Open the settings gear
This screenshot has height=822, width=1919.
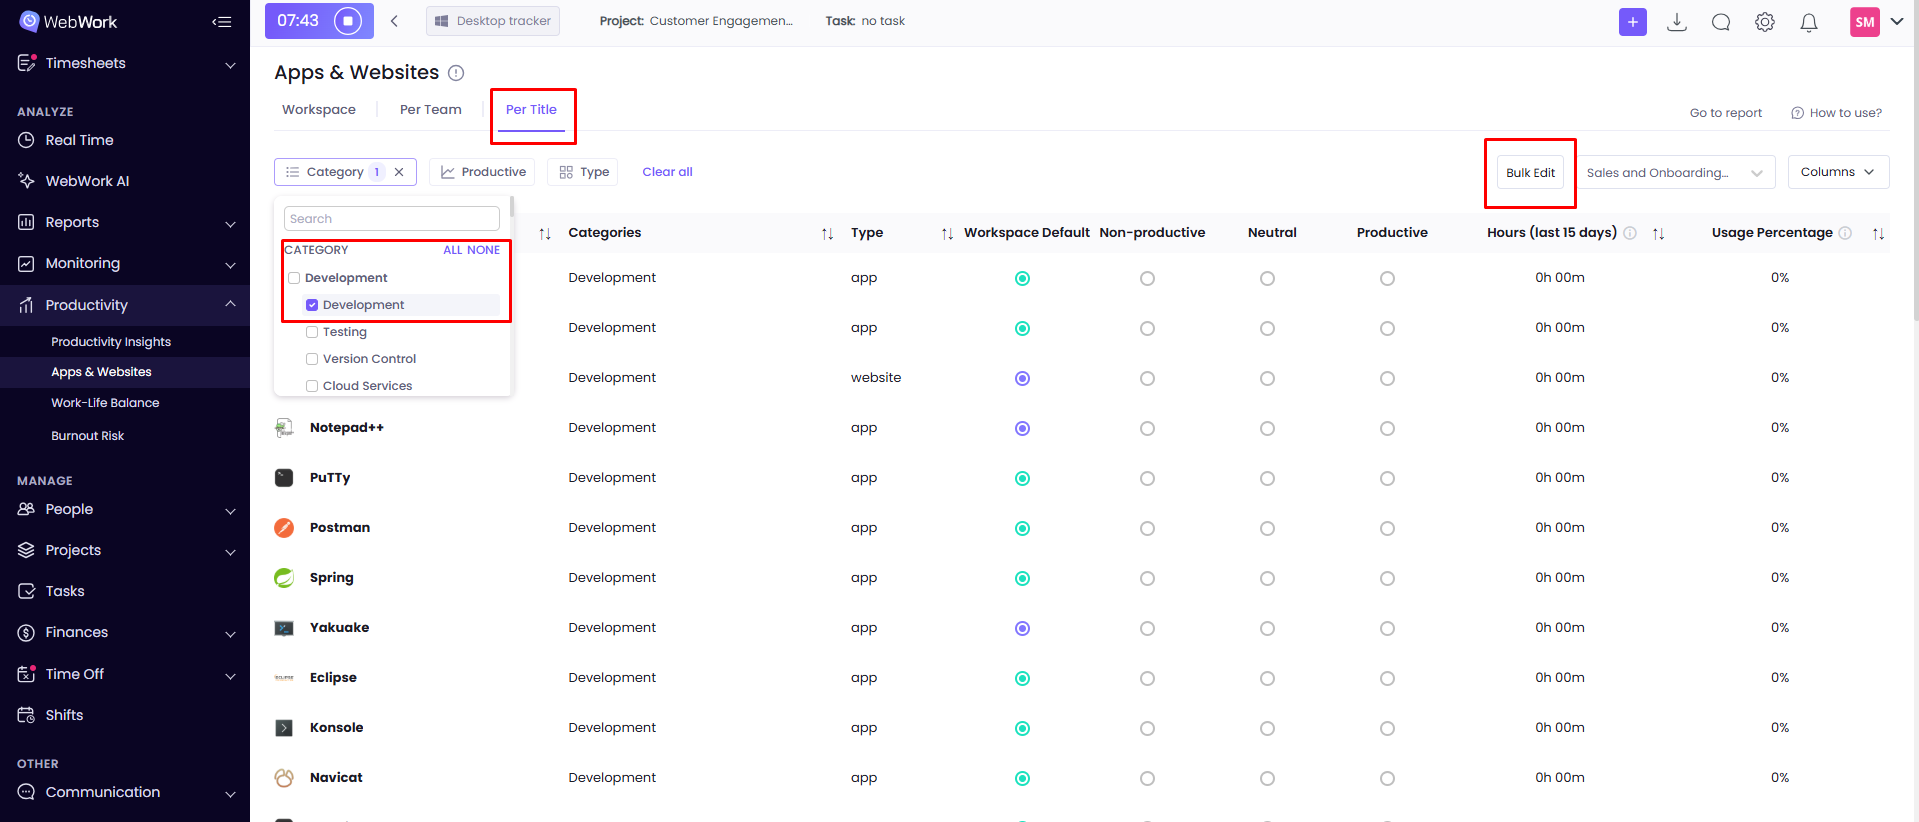(x=1764, y=22)
